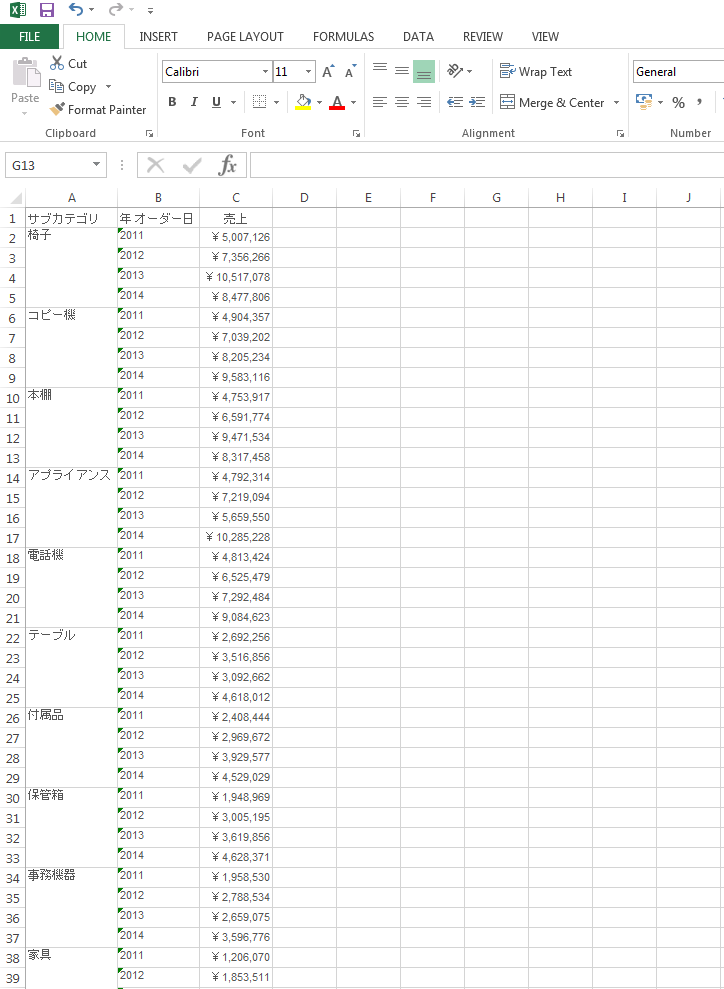Select cell with ¥10,517,078
This screenshot has width=724, height=989.
[x=236, y=278]
